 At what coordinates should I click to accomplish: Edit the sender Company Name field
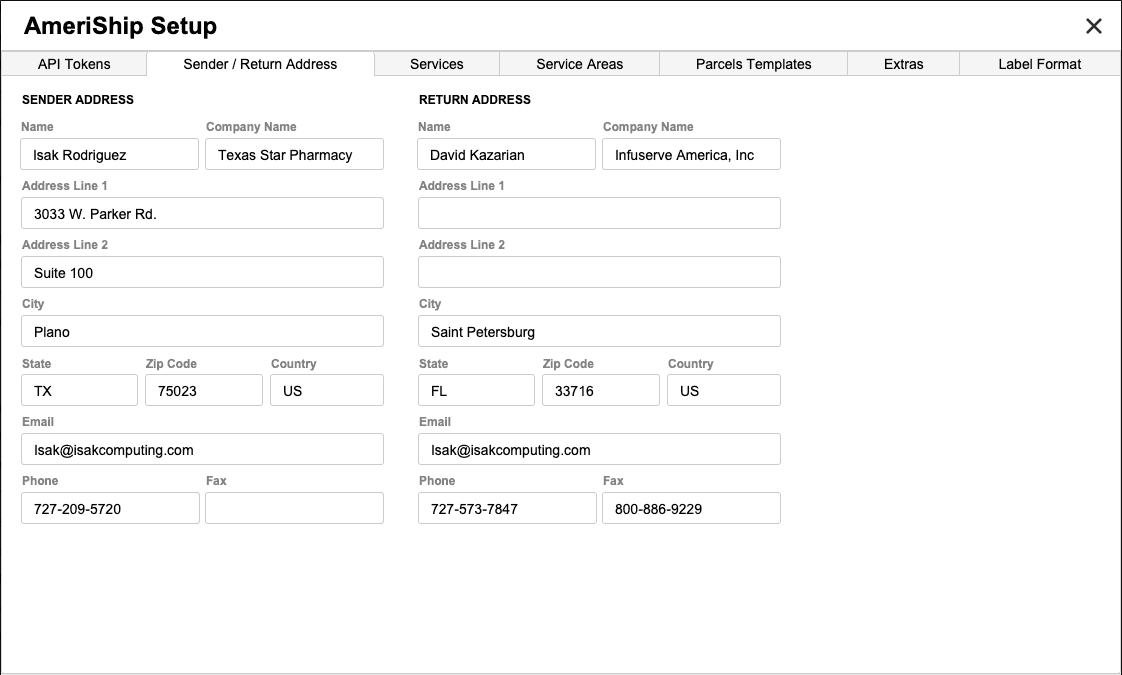point(294,155)
